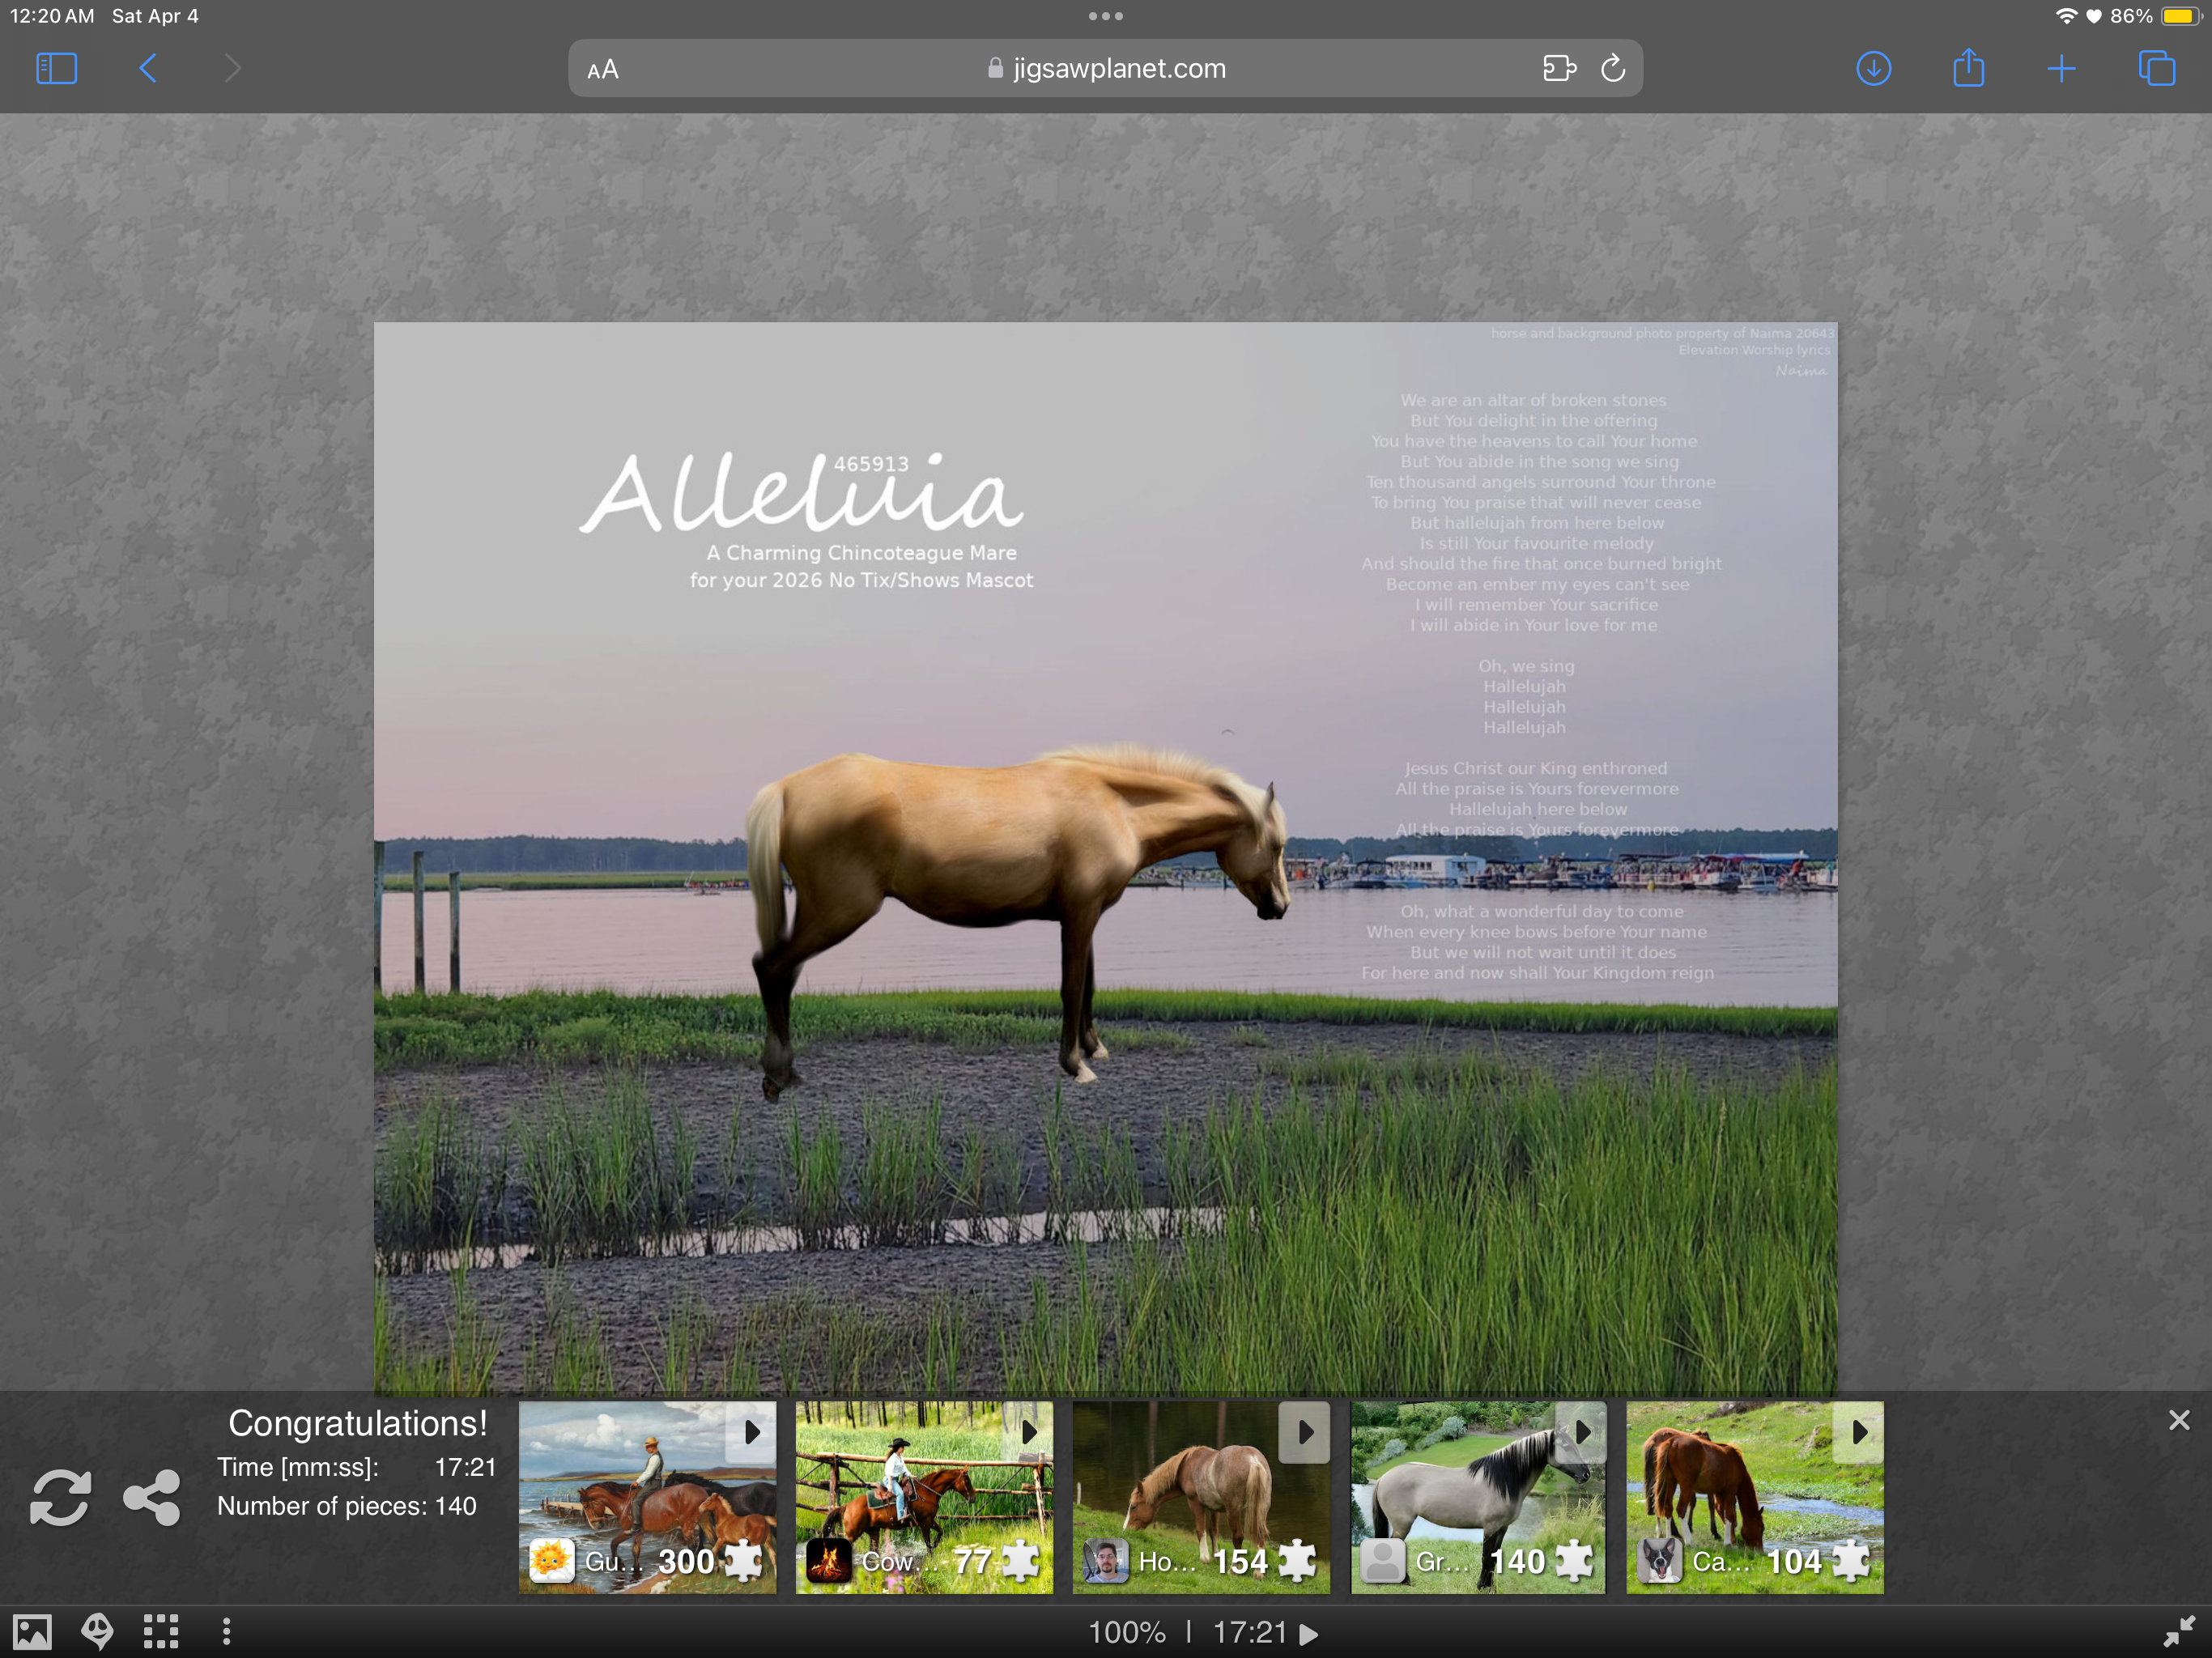Exit fullscreen with the shrink arrows icon
The width and height of the screenshot is (2212, 1658).
(2178, 1632)
